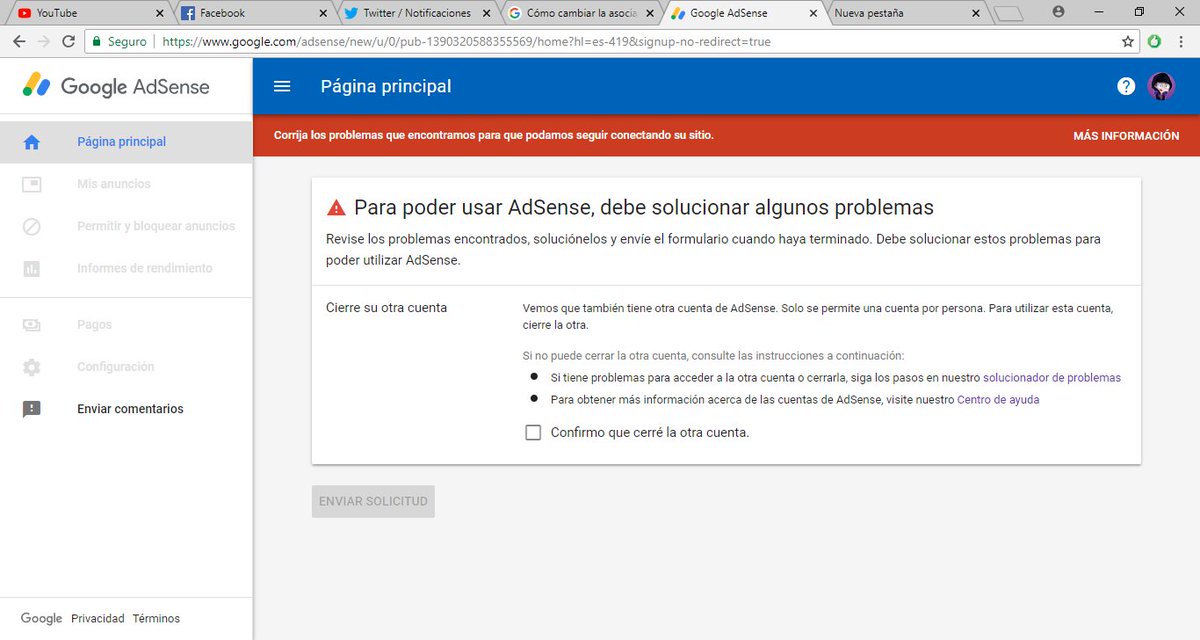
Task: Check Confirmo que cerré la otra cuenta
Action: point(533,433)
